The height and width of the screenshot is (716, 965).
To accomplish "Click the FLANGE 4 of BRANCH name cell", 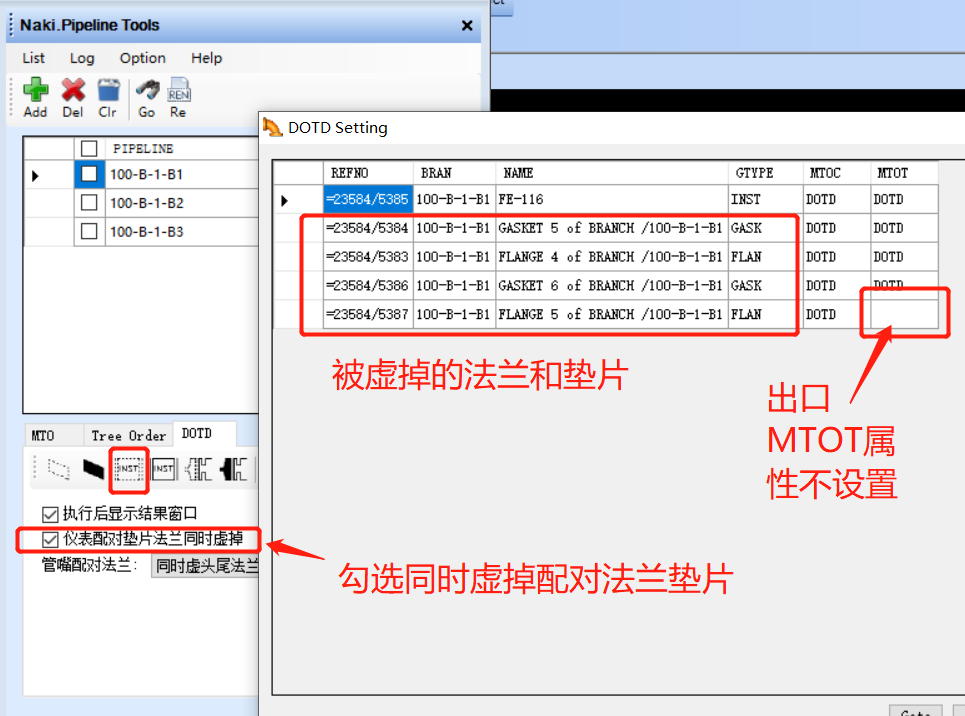I will click(x=612, y=257).
